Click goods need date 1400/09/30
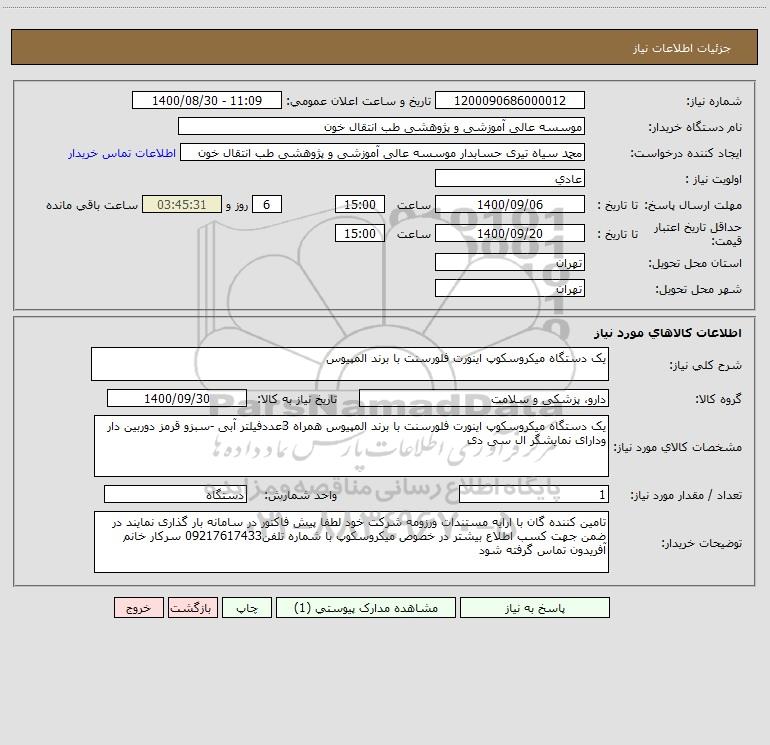Viewport: 770px width, 745px height. 177,398
